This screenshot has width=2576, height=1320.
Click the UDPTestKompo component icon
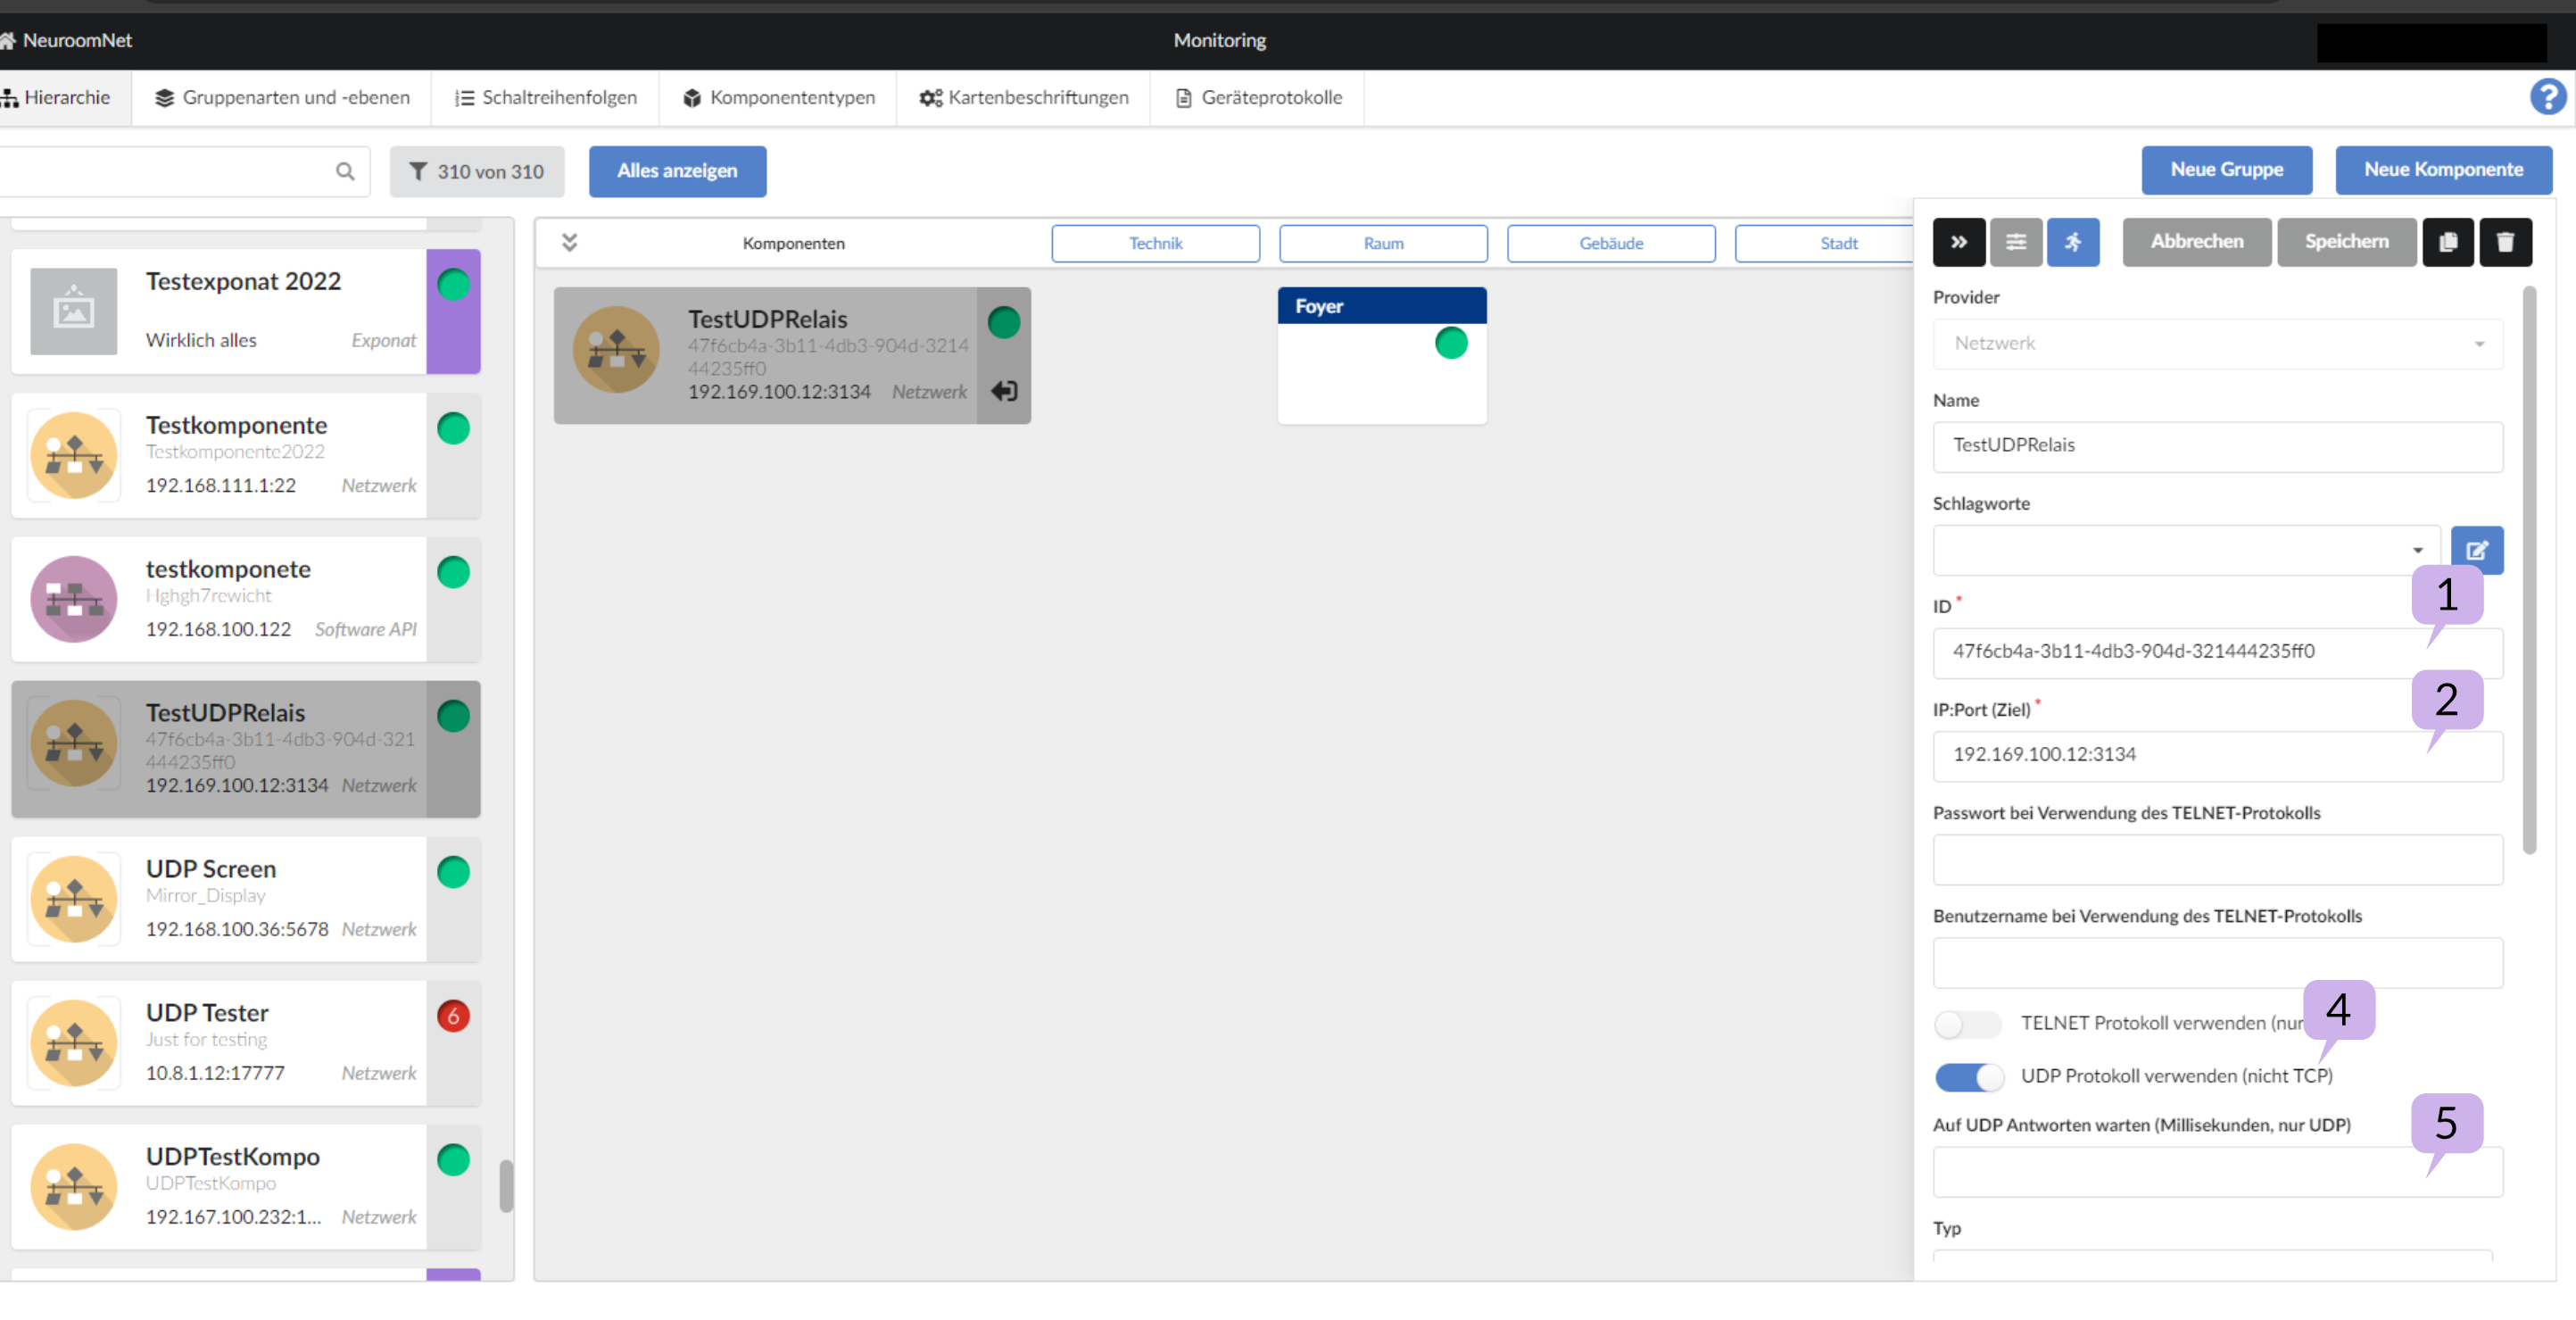click(x=73, y=1187)
